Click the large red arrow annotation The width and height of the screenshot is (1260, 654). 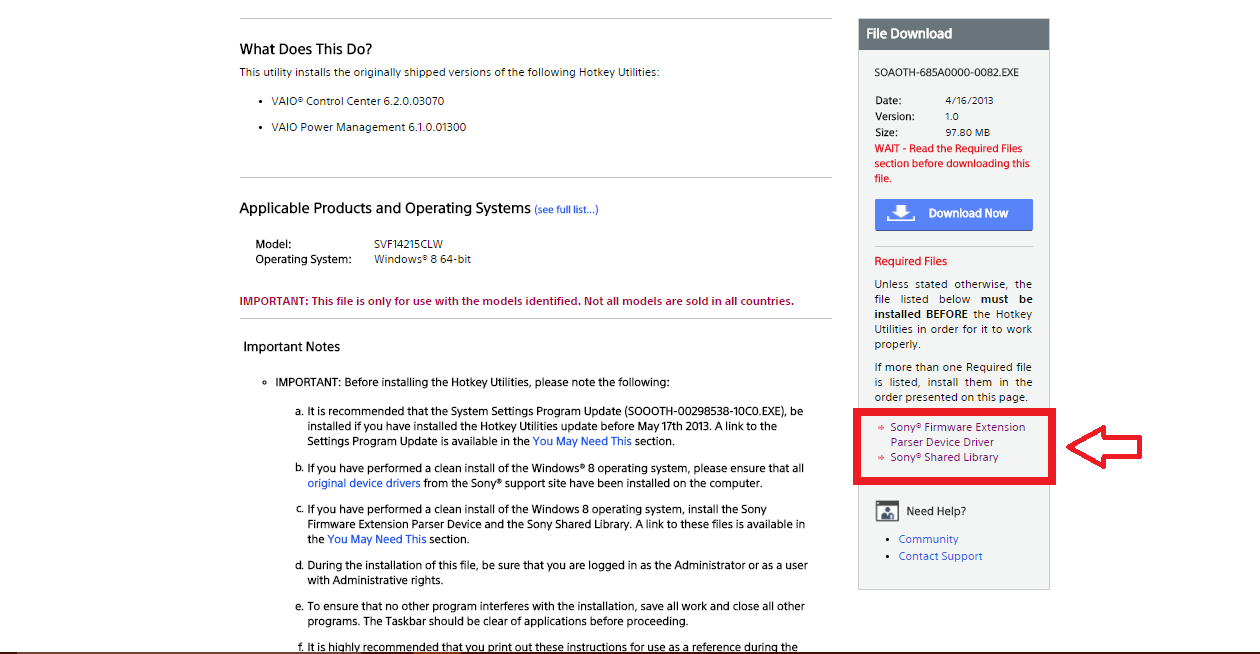[1104, 448]
